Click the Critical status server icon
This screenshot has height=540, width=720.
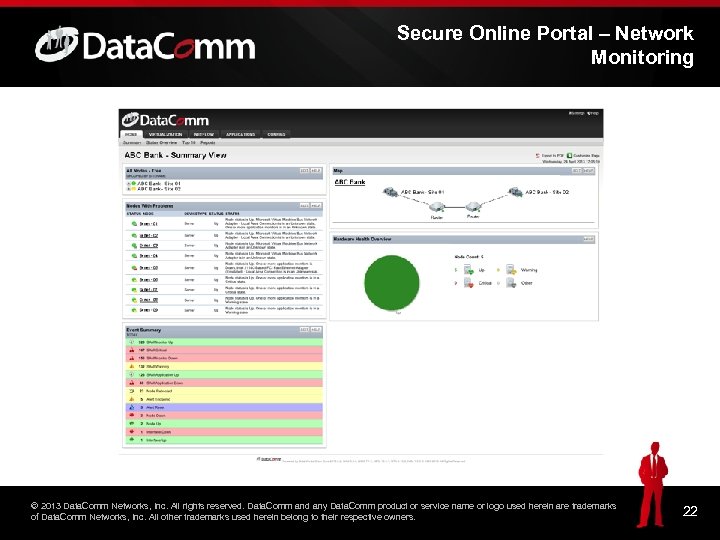(468, 283)
